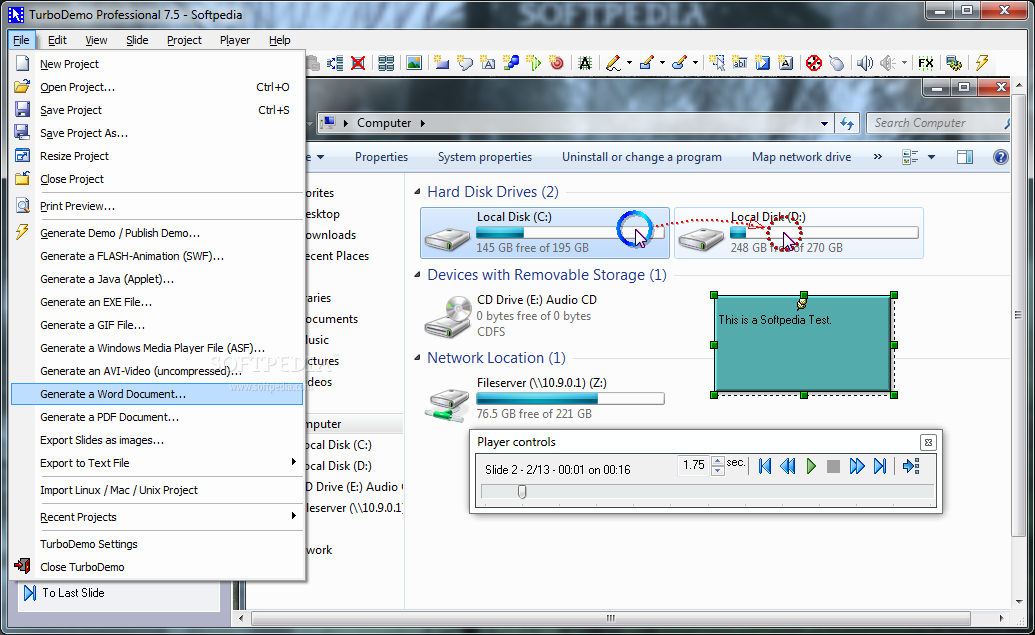Image resolution: width=1035 pixels, height=635 pixels.
Task: Open eraser brush tool dropdown arrow
Action: click(695, 63)
